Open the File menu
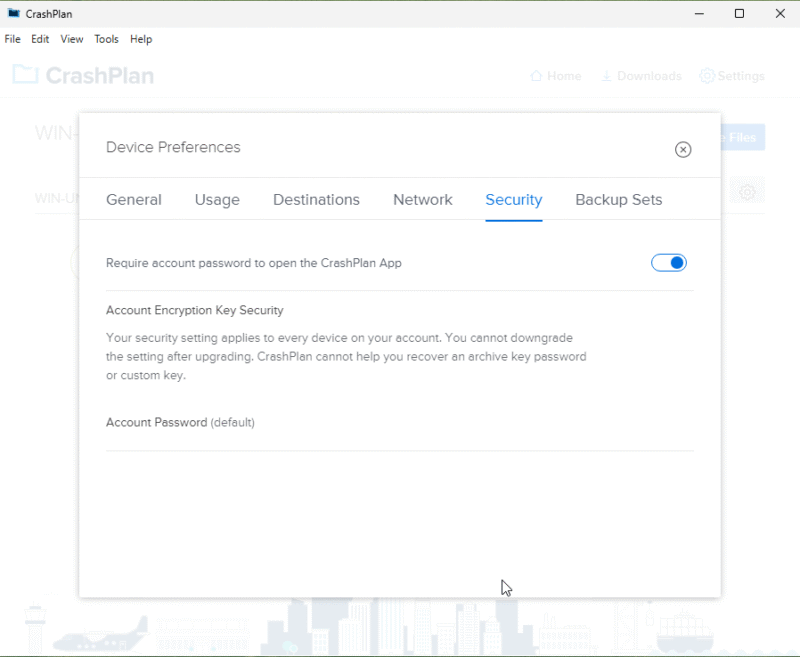 [13, 39]
